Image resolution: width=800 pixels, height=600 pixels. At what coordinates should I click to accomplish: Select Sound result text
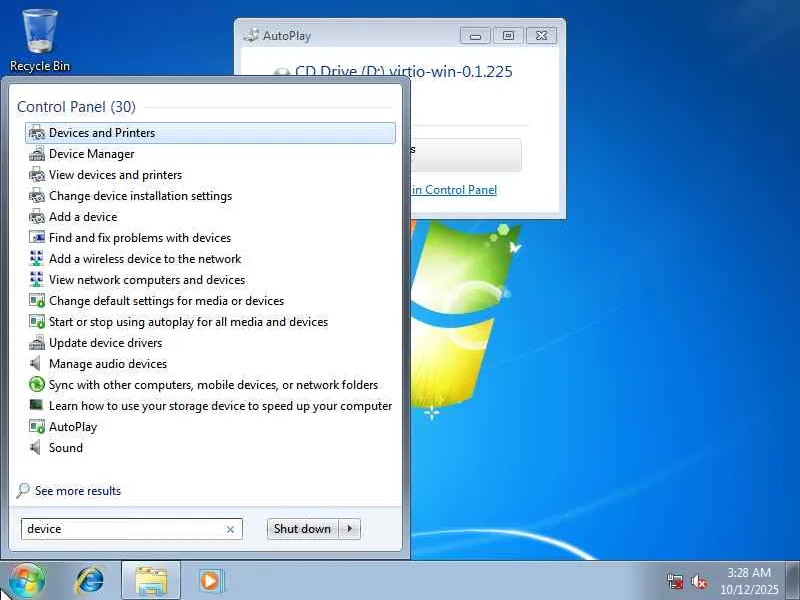66,448
